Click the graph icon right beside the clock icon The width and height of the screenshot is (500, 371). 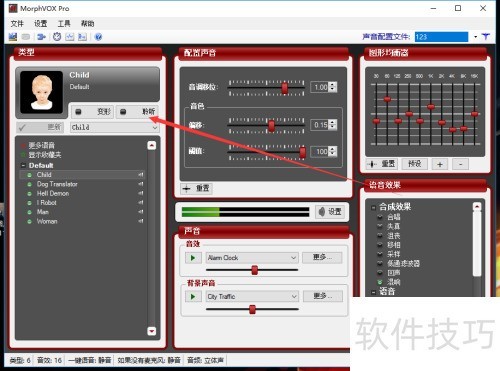pos(70,37)
